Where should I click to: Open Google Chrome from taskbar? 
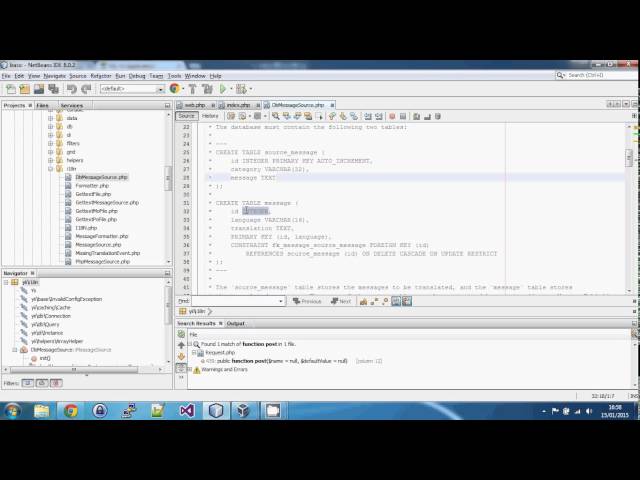pyautogui.click(x=71, y=411)
